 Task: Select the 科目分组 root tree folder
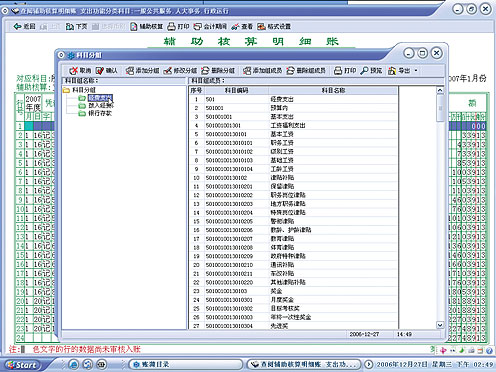point(80,90)
